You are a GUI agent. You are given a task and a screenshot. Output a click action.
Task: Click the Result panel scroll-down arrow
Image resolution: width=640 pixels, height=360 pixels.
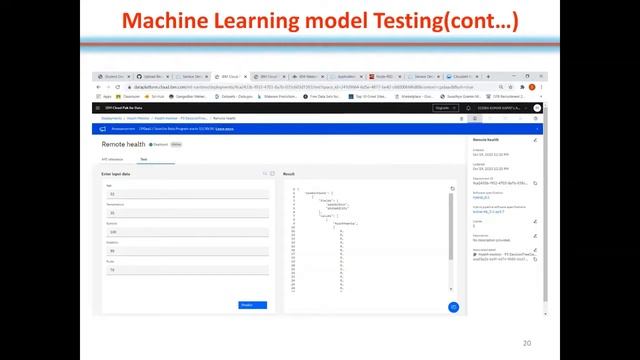pyautogui.click(x=451, y=289)
